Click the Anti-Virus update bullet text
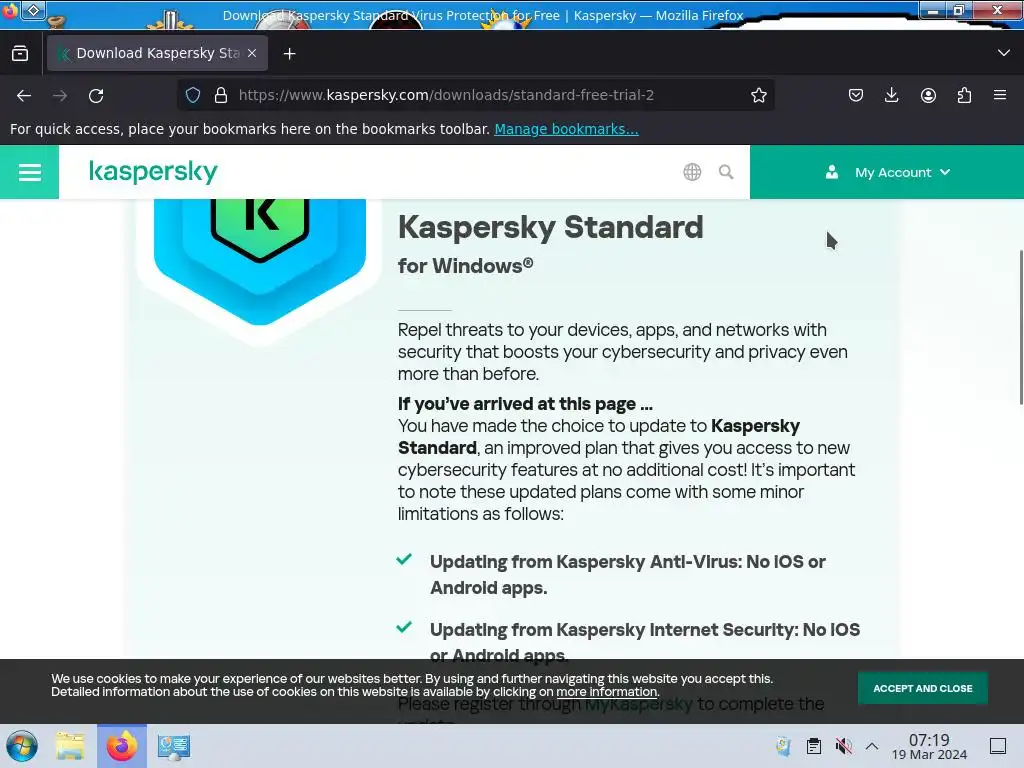 [x=628, y=575]
